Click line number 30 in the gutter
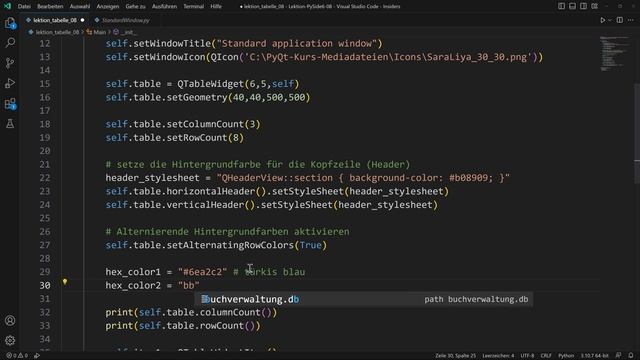Viewport: 640px width, 360px height. click(45, 285)
